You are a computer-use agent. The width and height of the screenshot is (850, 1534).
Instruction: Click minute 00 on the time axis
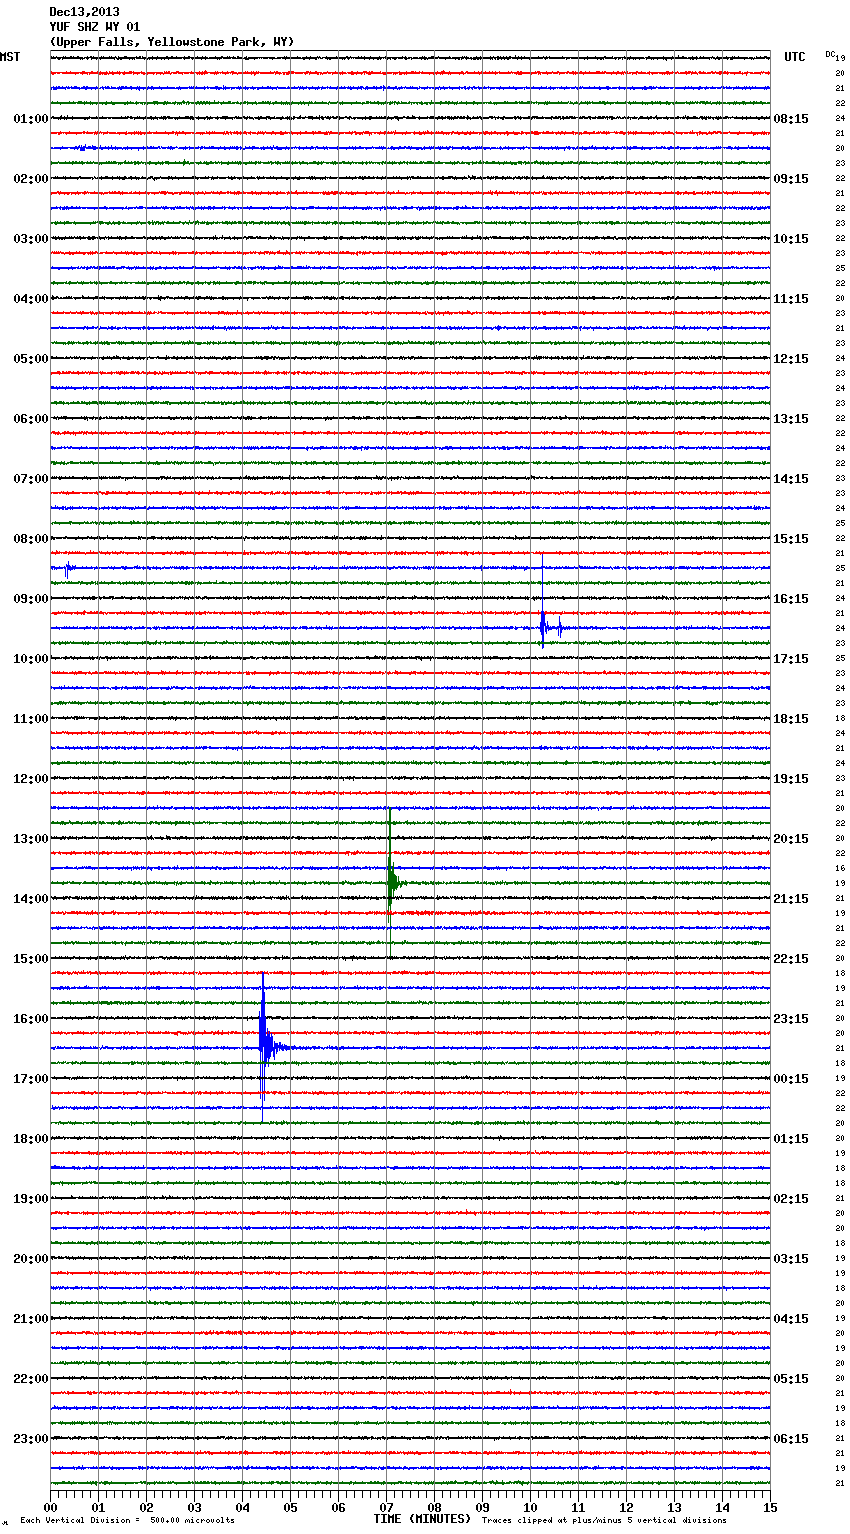click(50, 1507)
